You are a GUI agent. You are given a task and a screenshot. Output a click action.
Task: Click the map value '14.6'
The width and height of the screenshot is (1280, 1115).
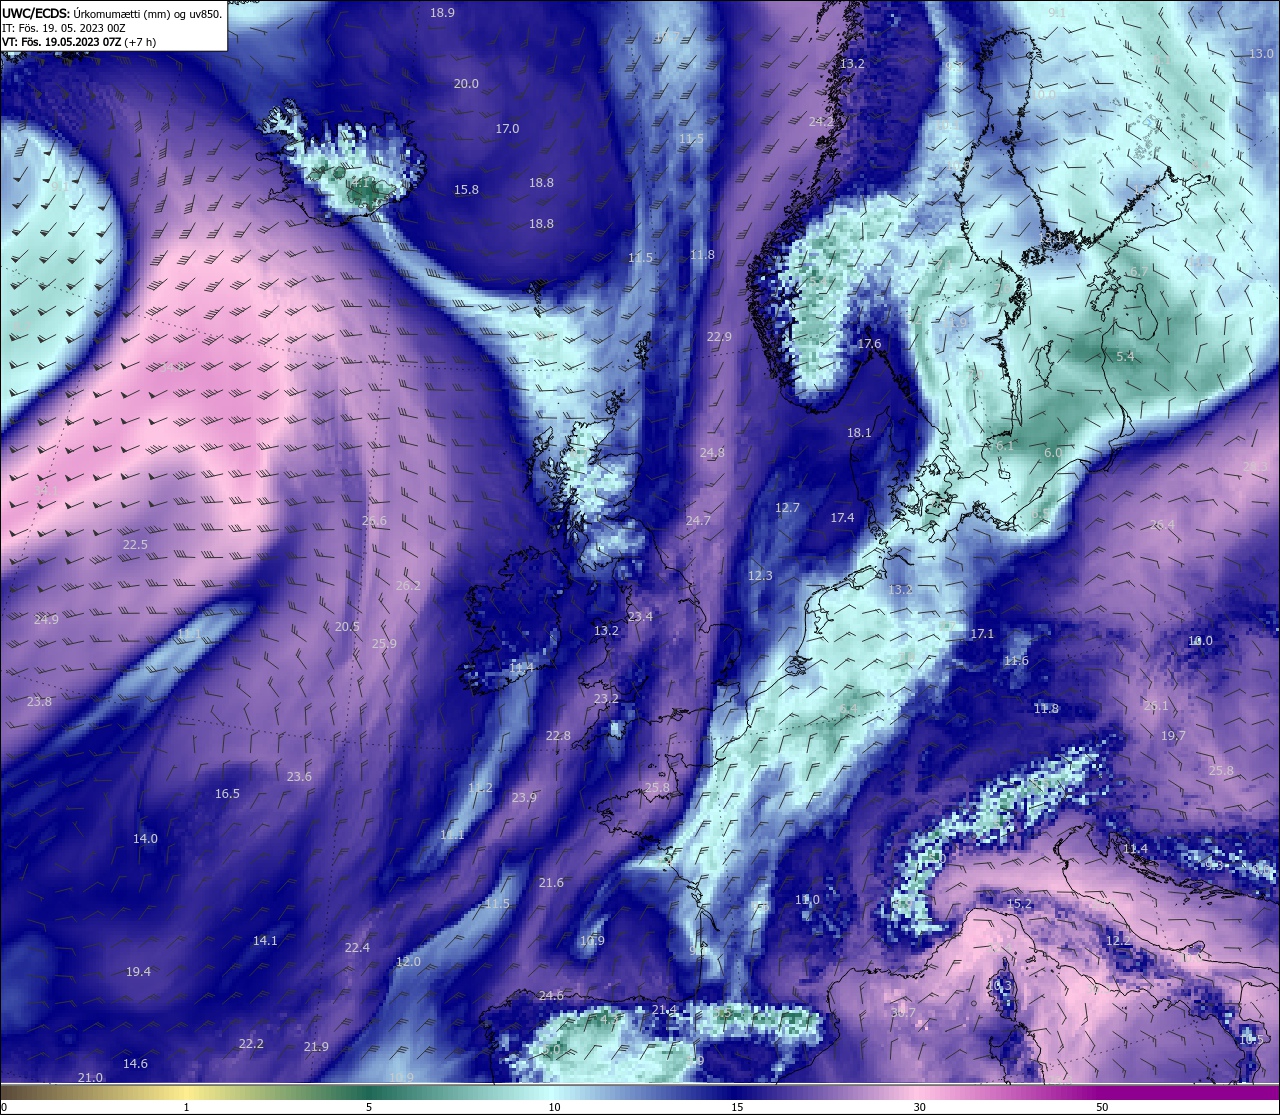pos(135,1064)
